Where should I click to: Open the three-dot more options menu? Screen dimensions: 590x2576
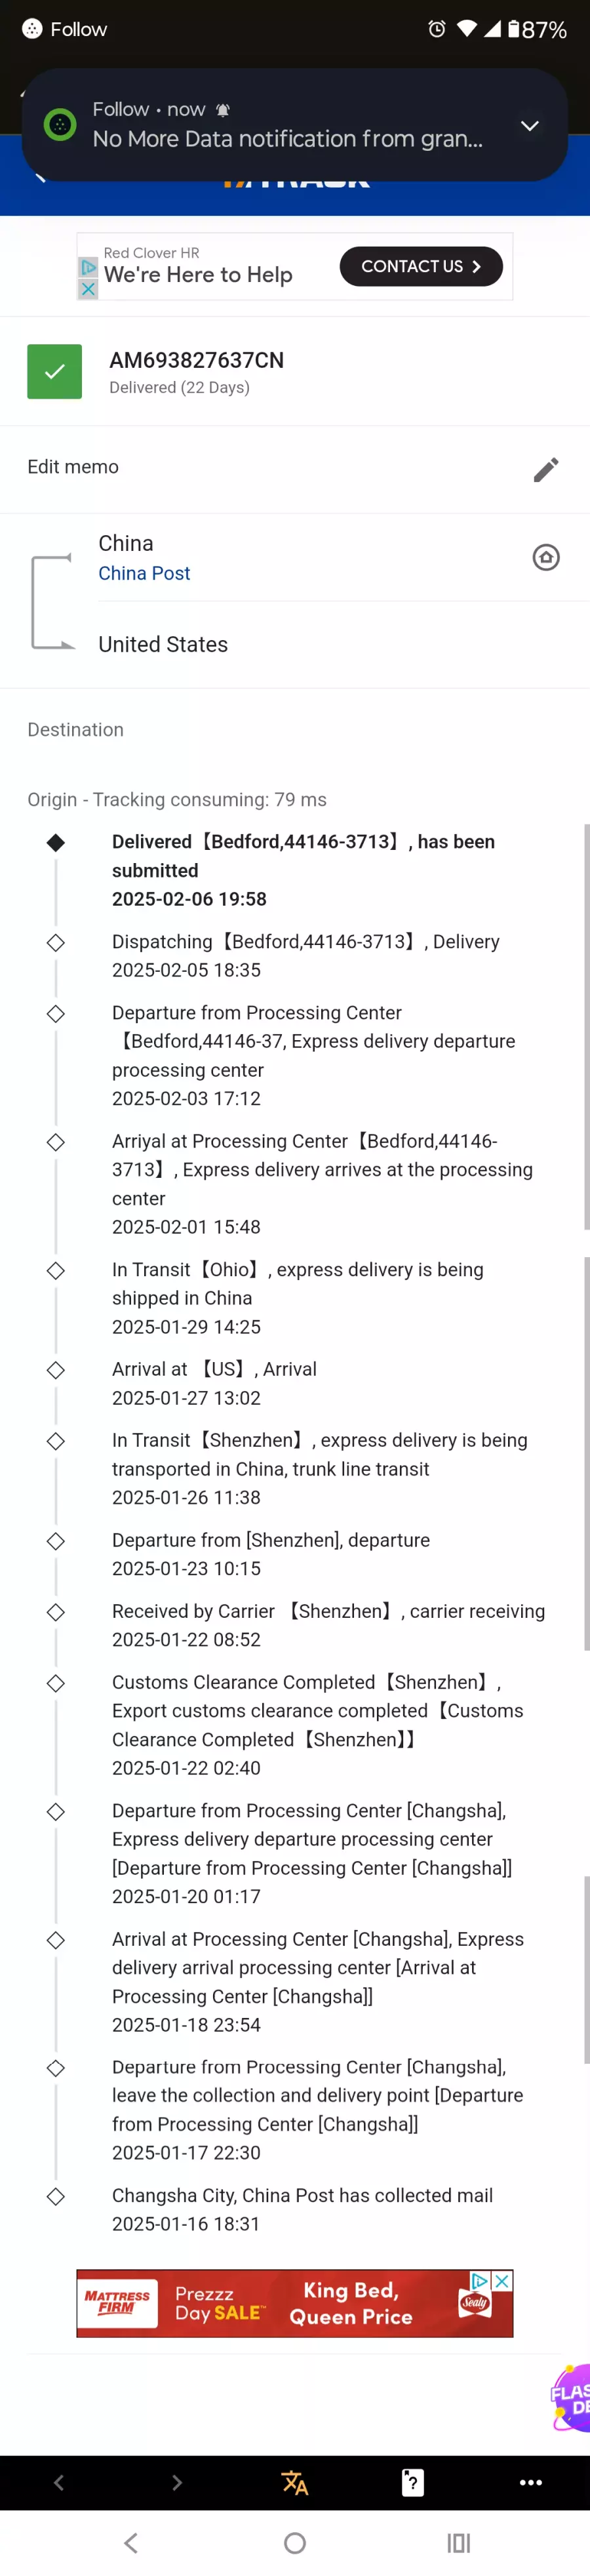(531, 2482)
